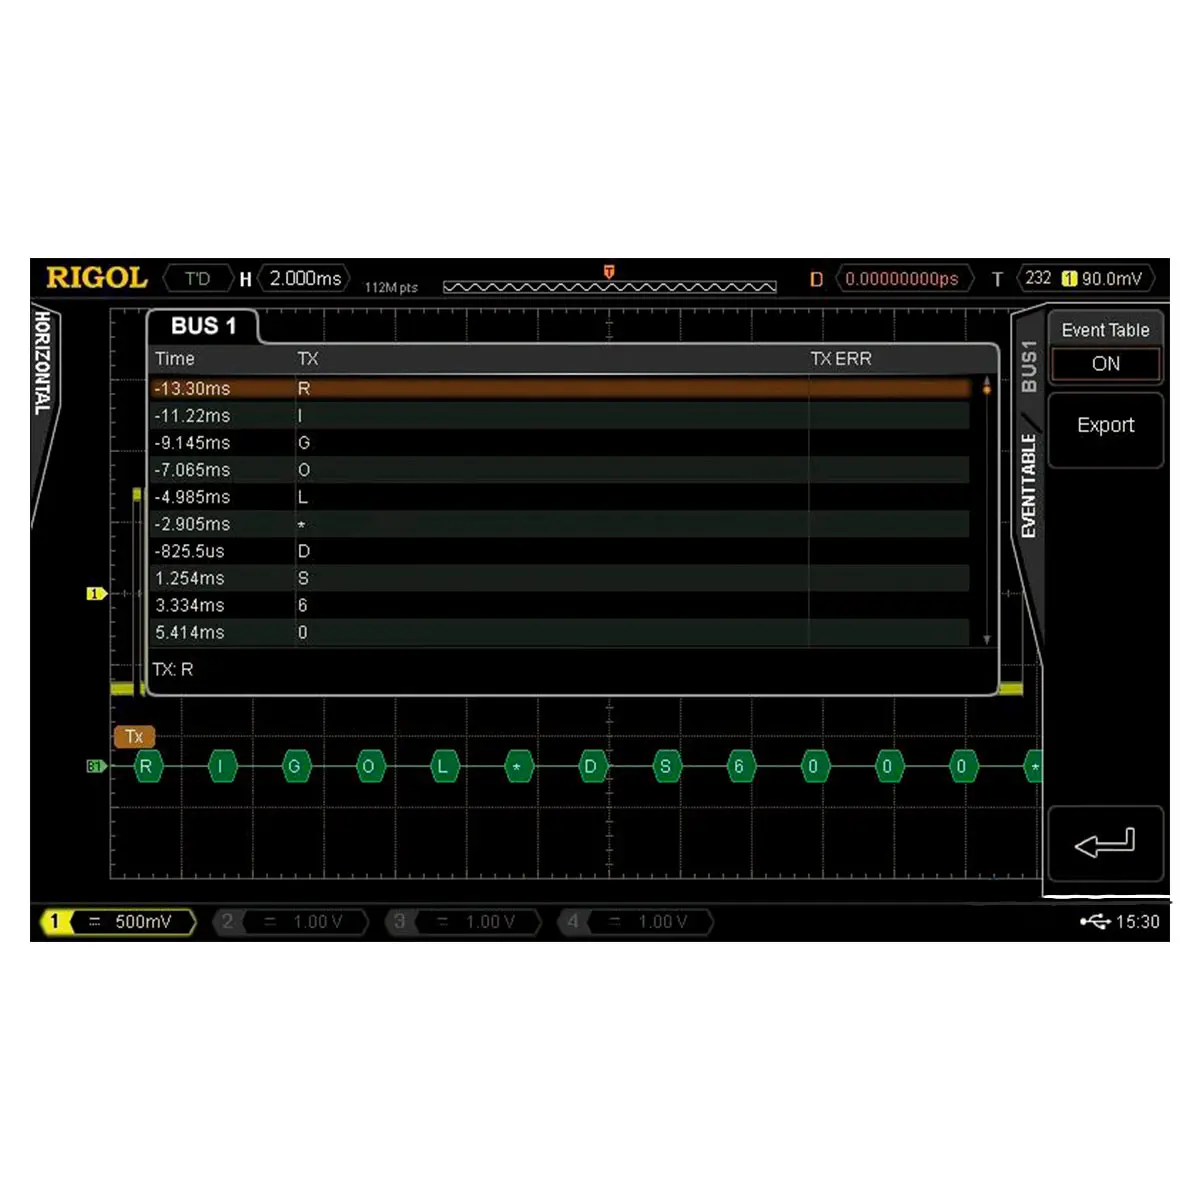
Task: Click the USB status icon
Action: coord(1095,921)
